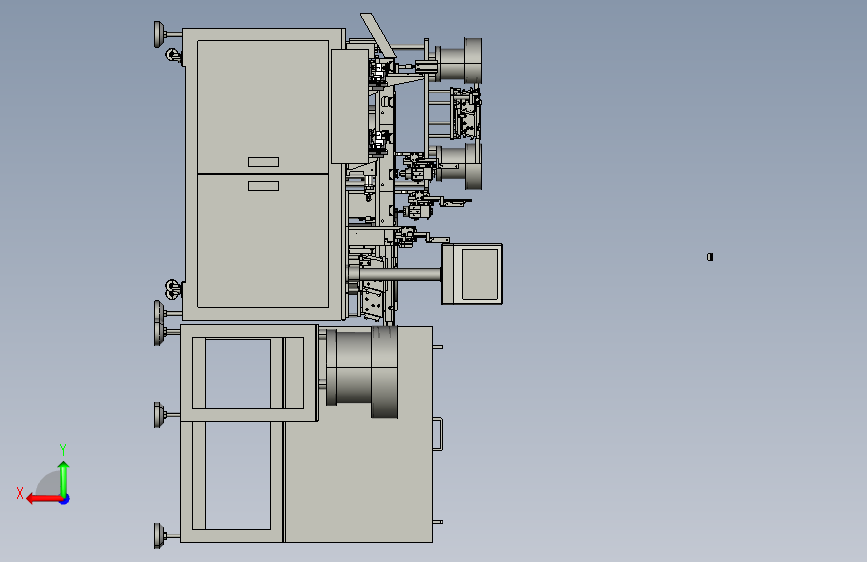Image resolution: width=867 pixels, height=562 pixels.
Task: Select the upper cabinet door panel
Action: click(263, 107)
